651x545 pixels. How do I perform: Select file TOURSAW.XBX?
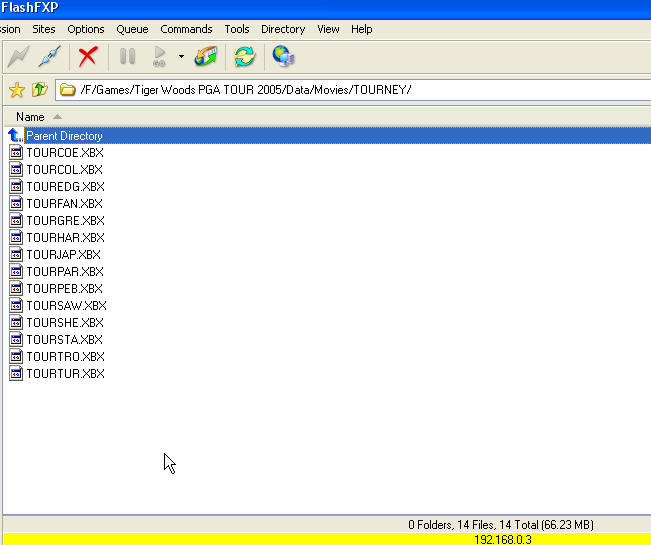click(66, 306)
